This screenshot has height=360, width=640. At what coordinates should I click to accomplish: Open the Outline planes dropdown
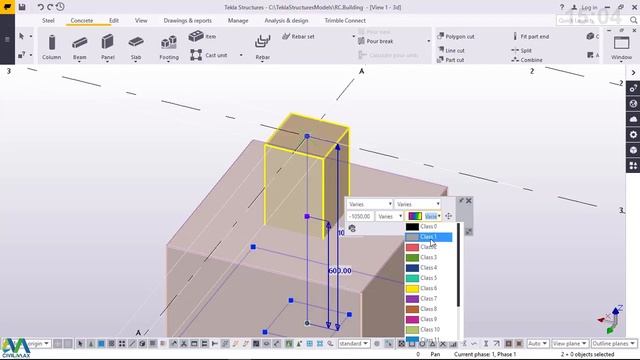point(613,344)
